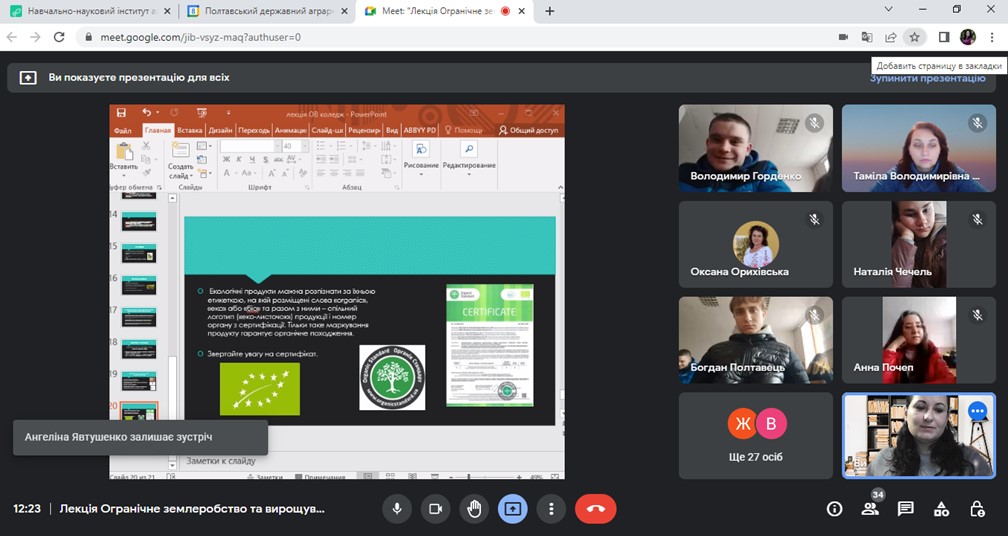Switch to the Вставка ribbon tab

click(x=190, y=130)
